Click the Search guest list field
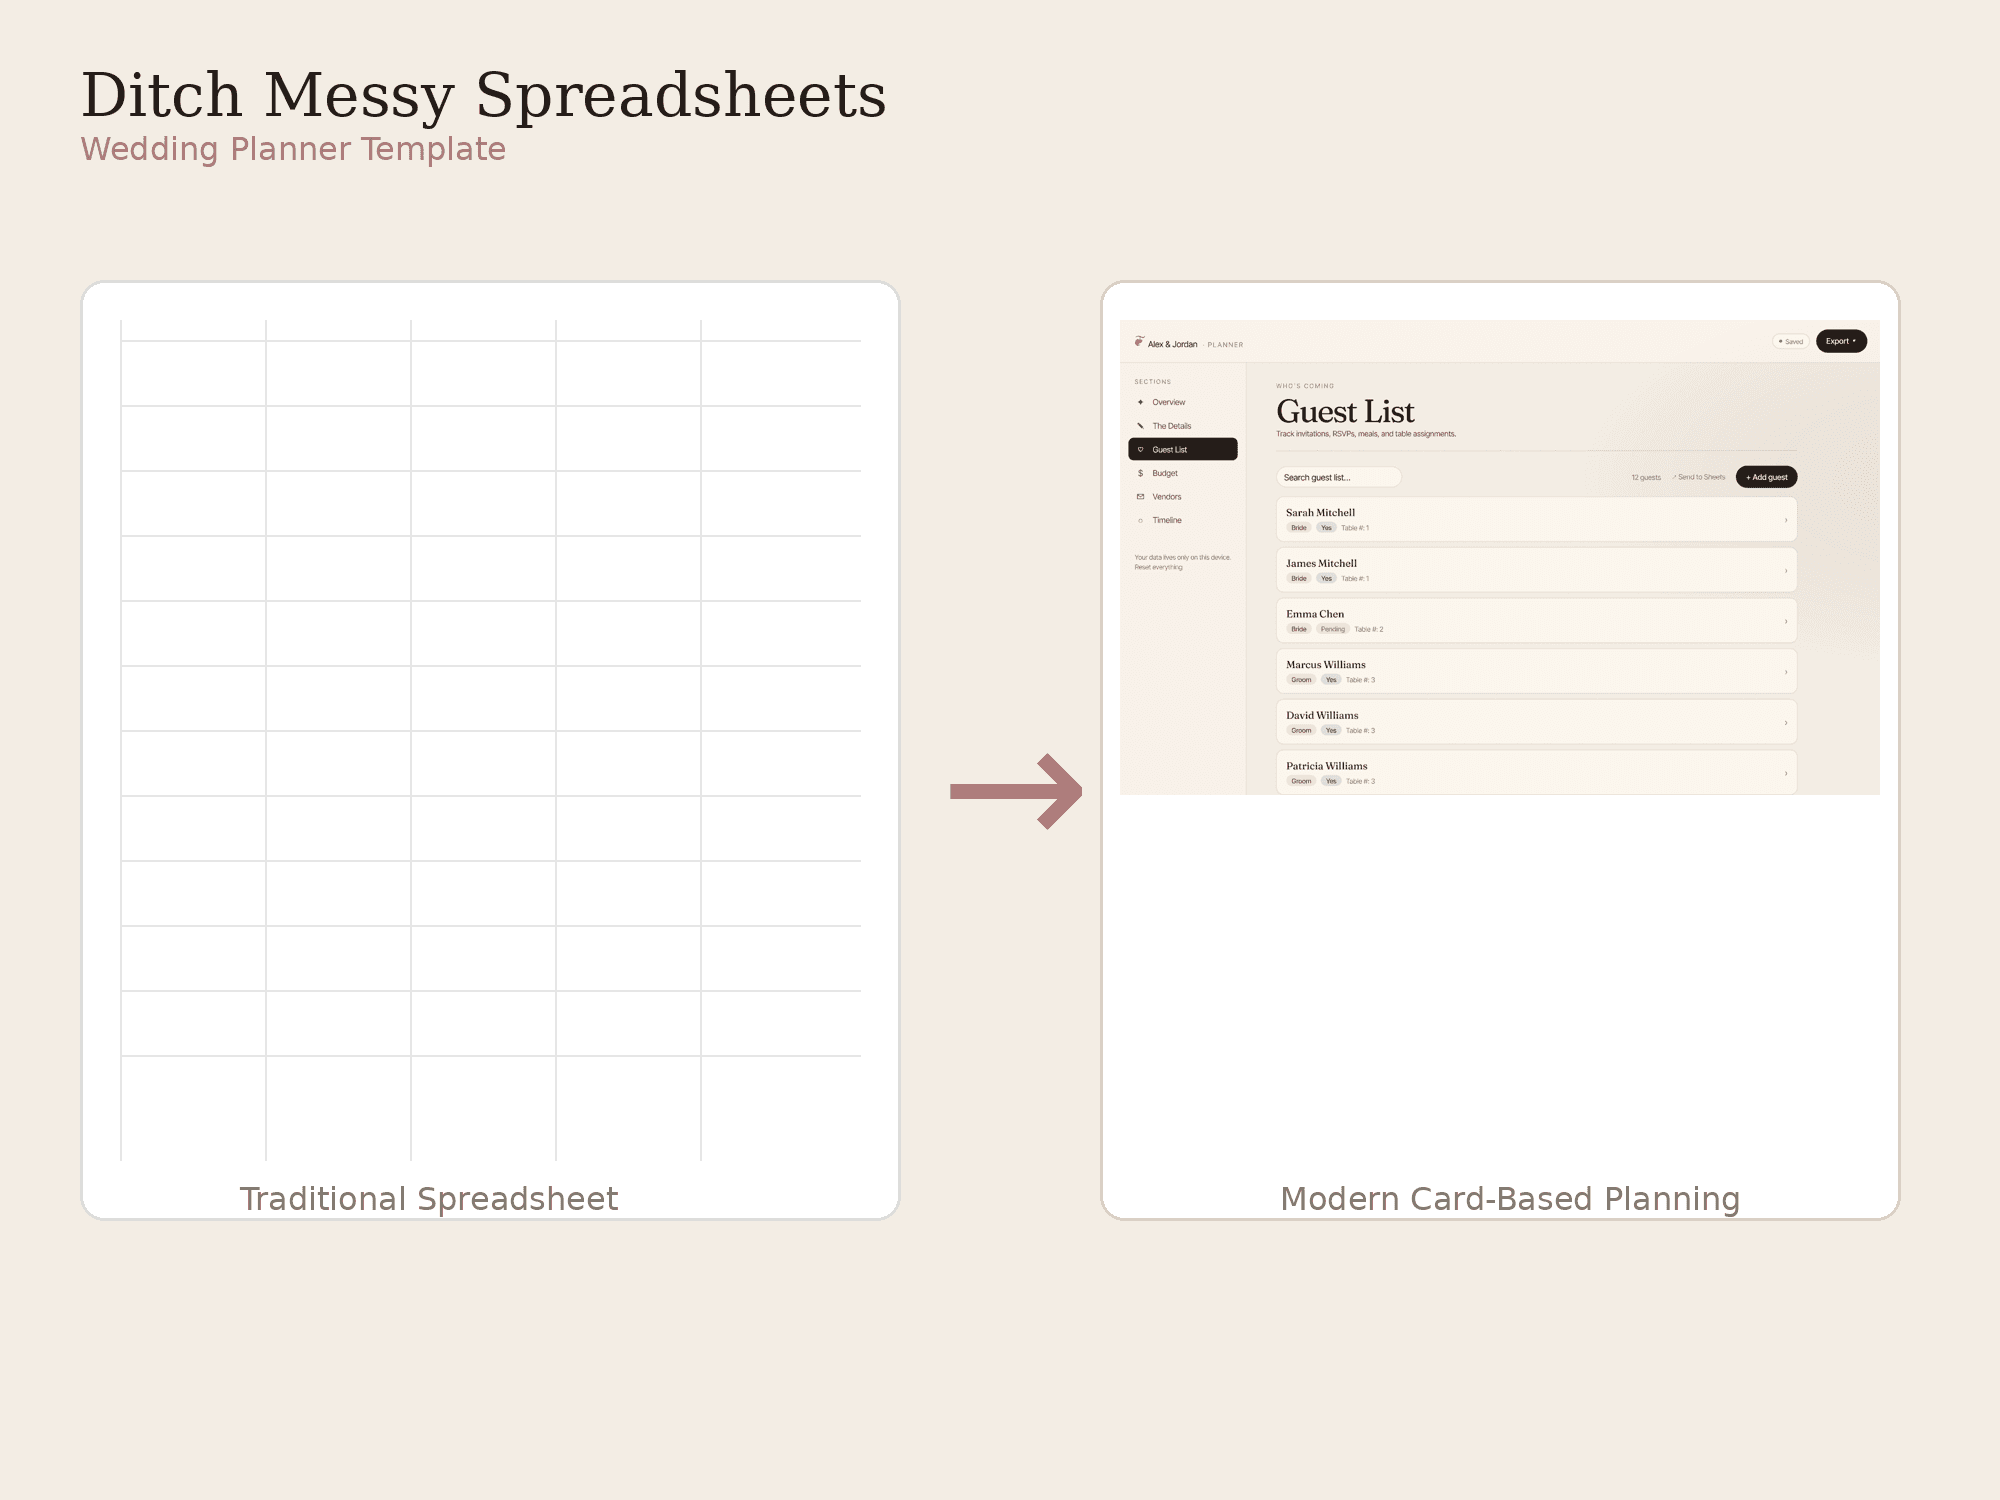The height and width of the screenshot is (1500, 2000). point(1338,477)
